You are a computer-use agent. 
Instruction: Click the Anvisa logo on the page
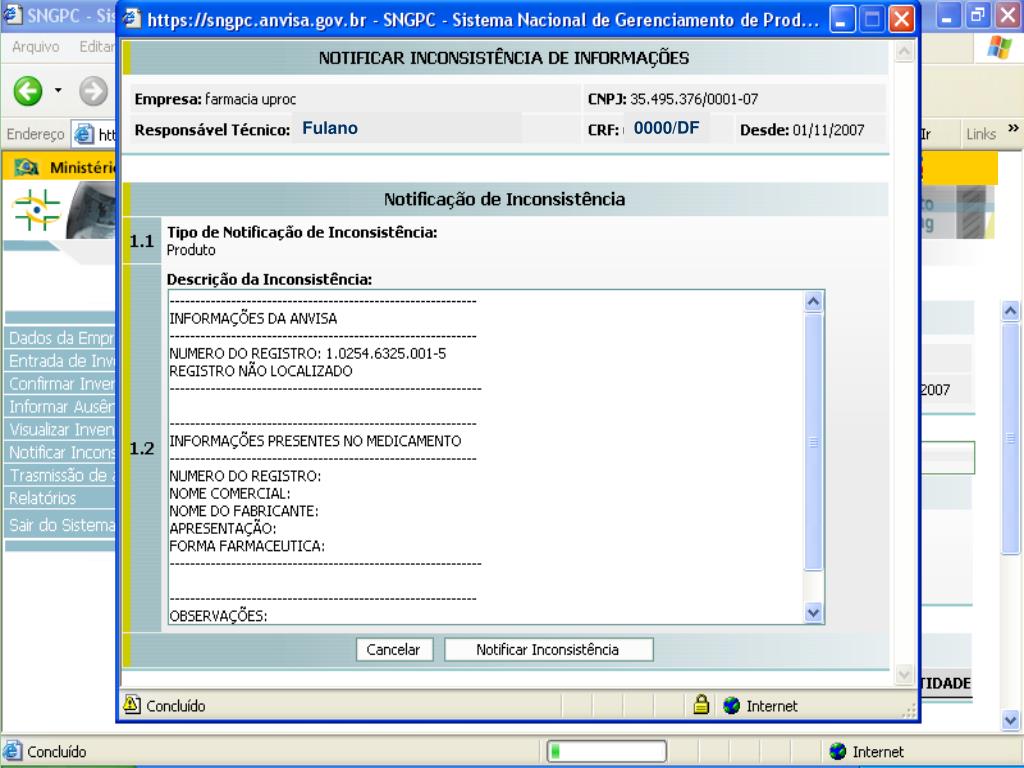pyautogui.click(x=37, y=210)
